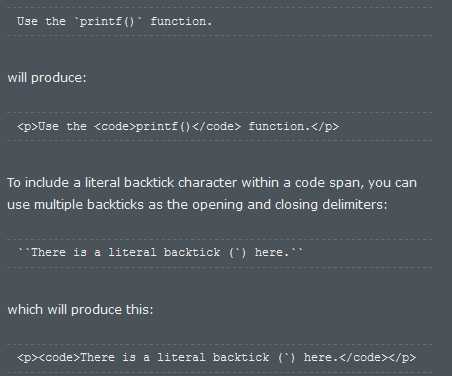
Task: Click the word "function." in first code block
Action: [x=181, y=22]
